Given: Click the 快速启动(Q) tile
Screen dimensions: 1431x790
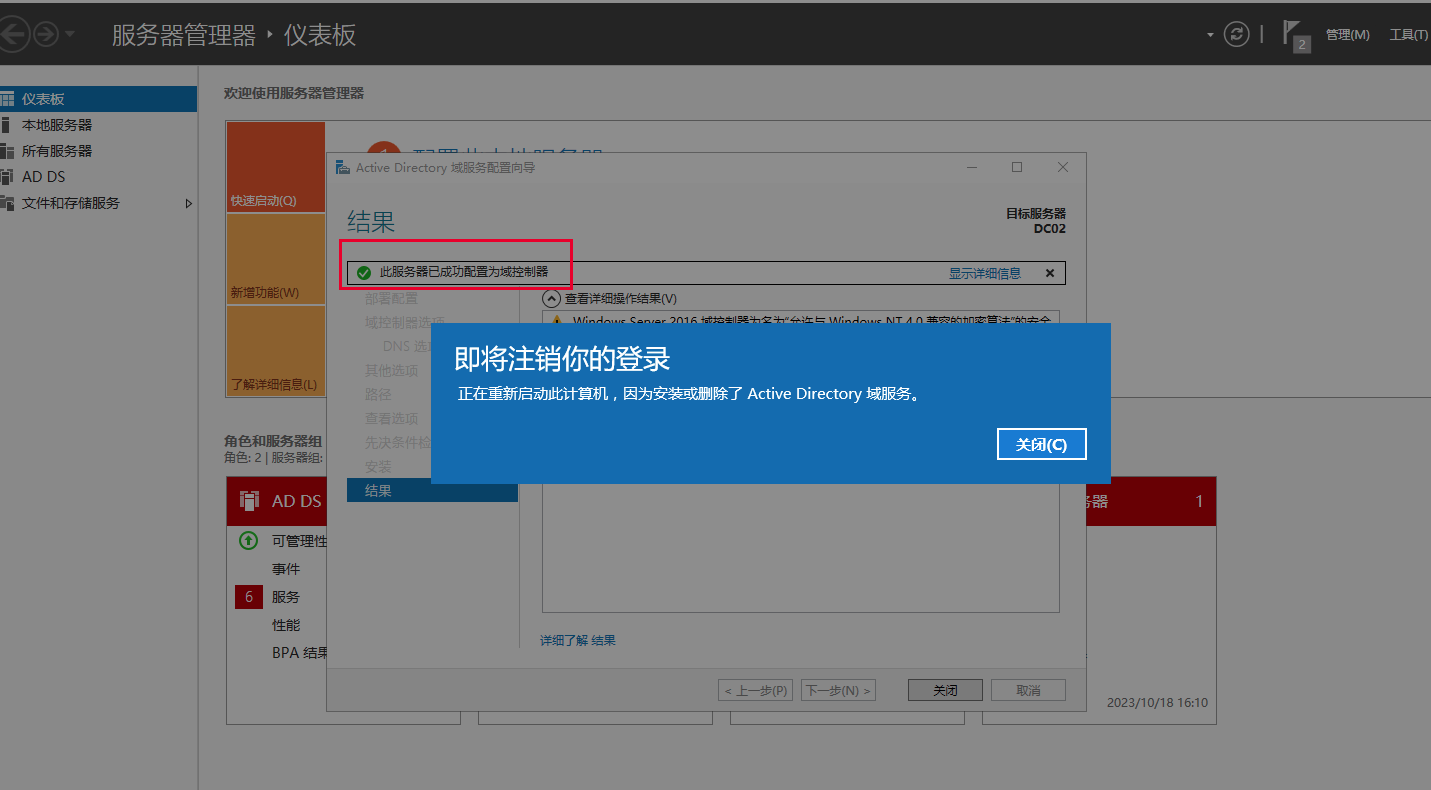Looking at the screenshot, I should 275,167.
